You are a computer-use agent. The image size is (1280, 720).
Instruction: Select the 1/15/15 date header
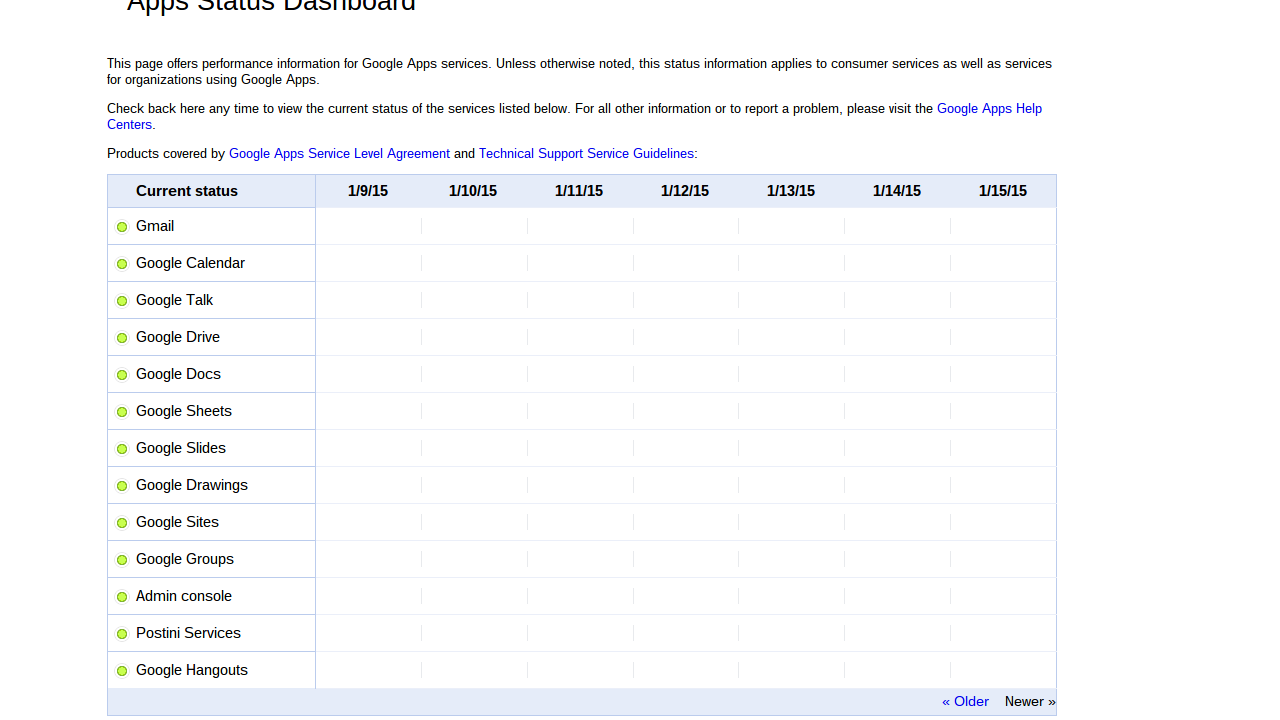[x=1003, y=191]
